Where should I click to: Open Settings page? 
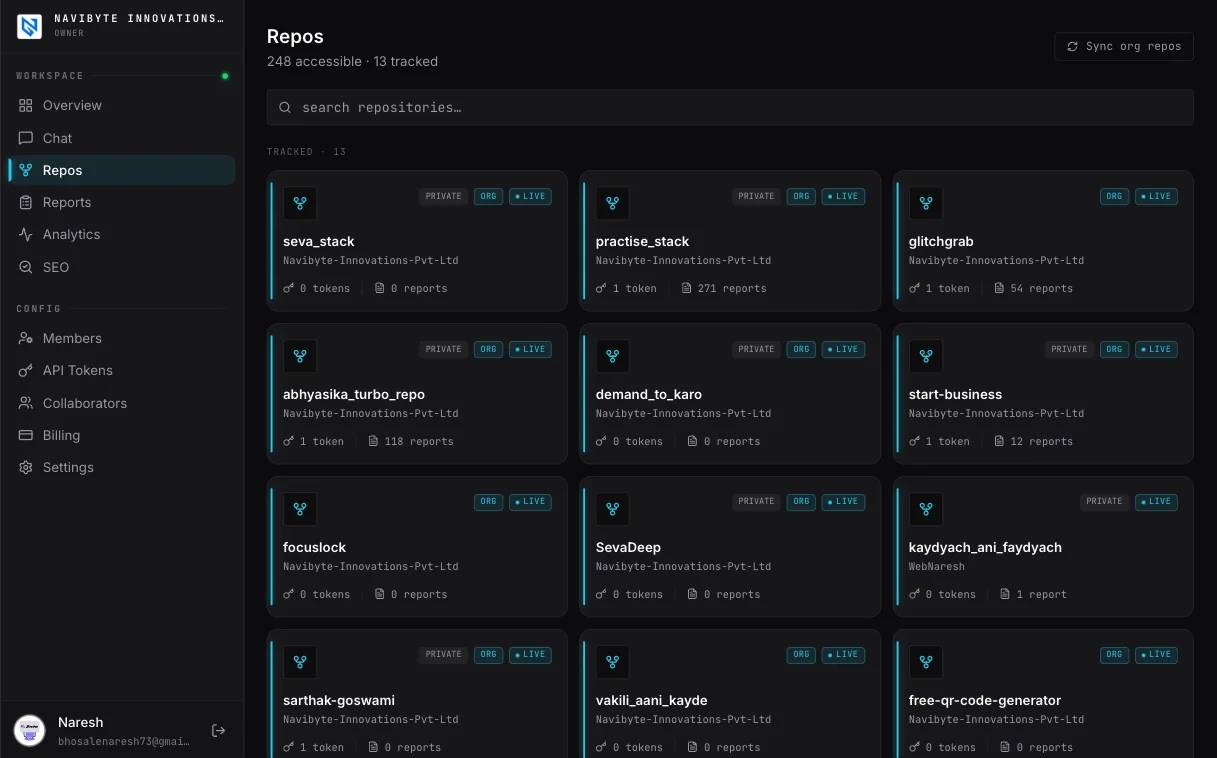pyautogui.click(x=121, y=467)
